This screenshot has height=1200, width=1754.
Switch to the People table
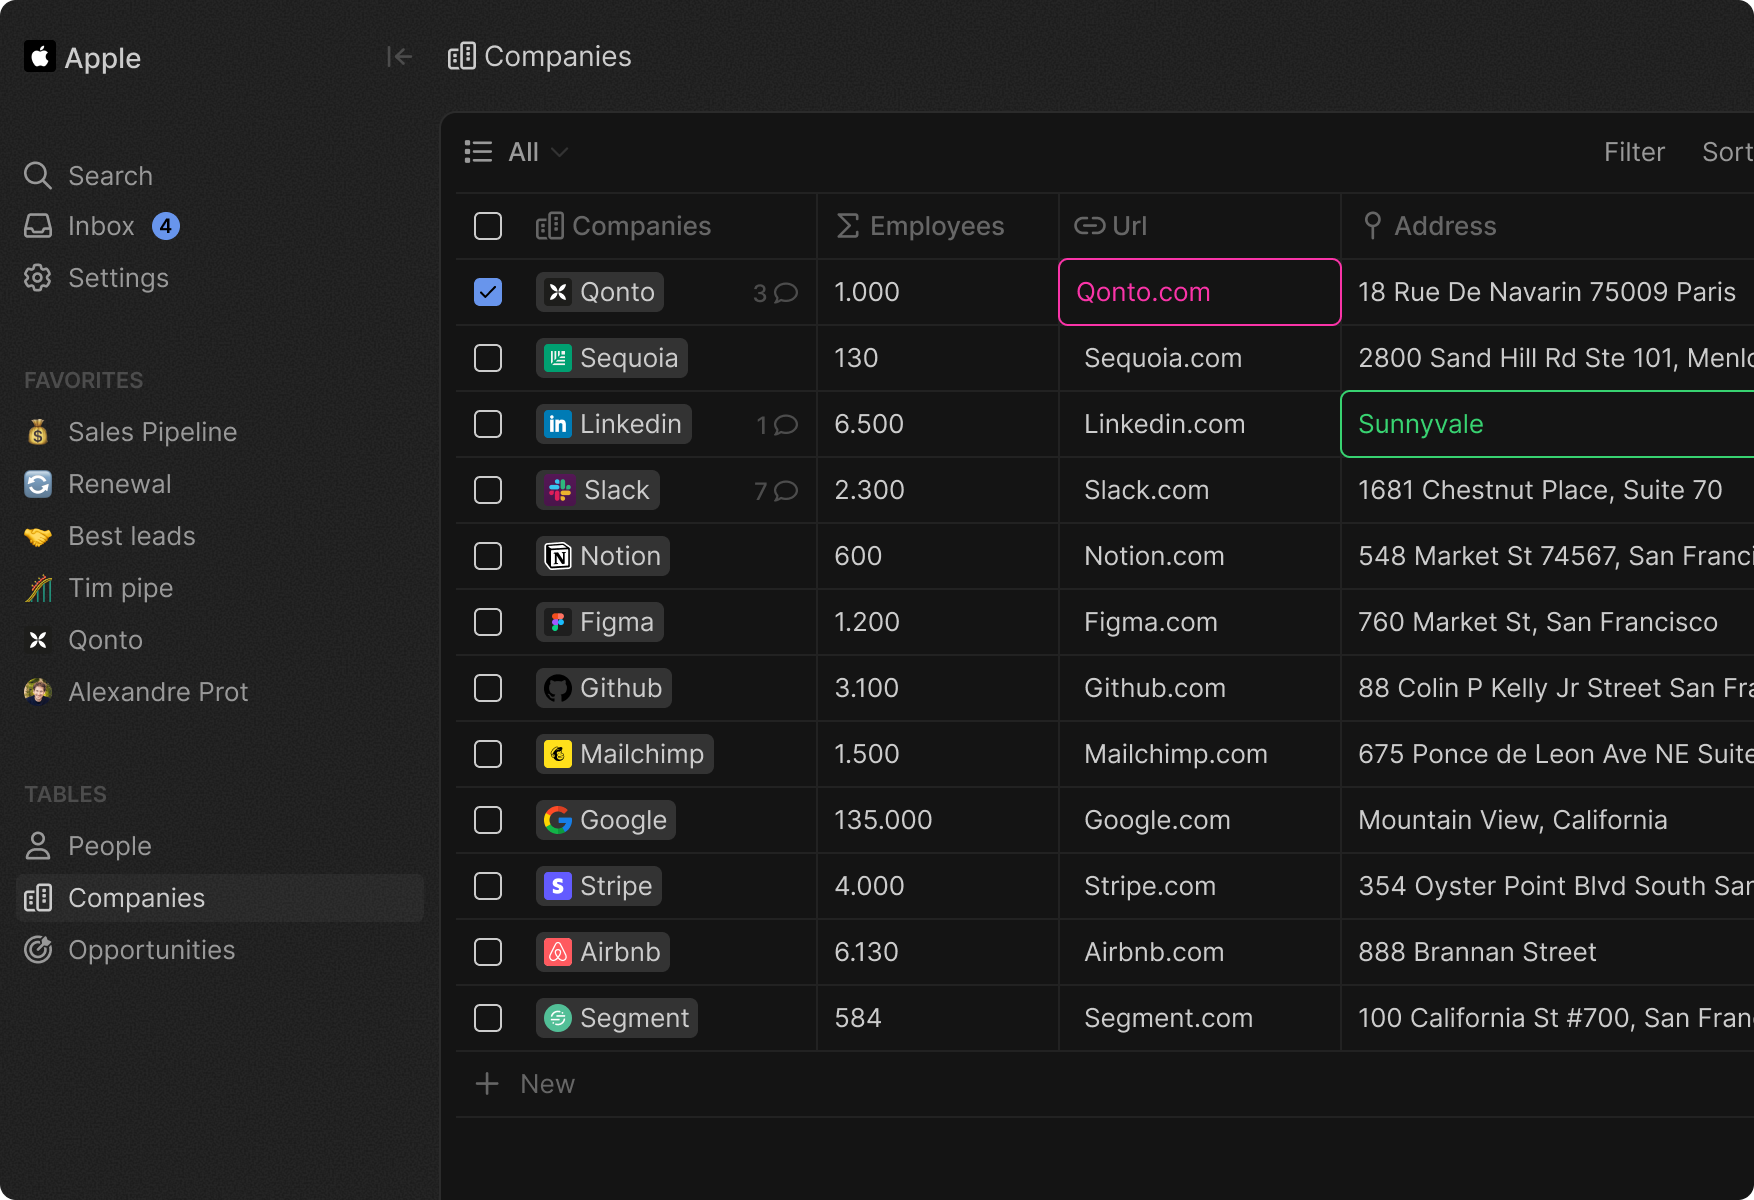pos(109,845)
